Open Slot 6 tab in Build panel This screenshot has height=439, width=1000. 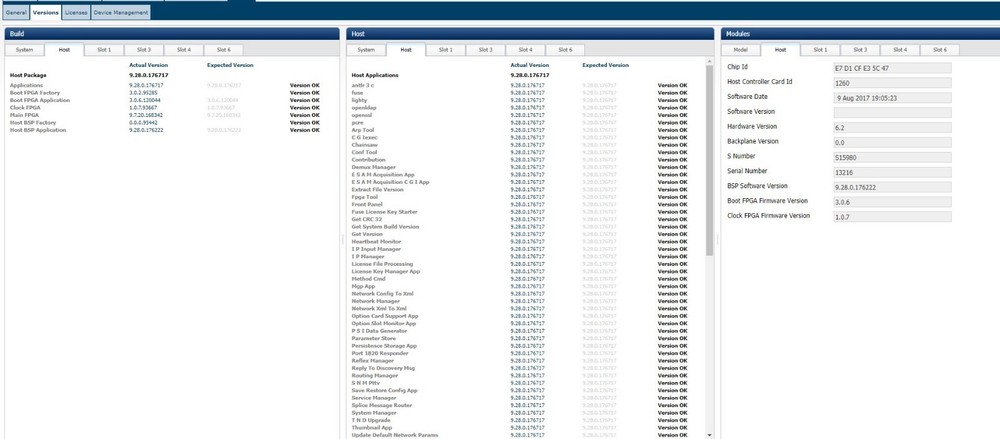(x=223, y=50)
